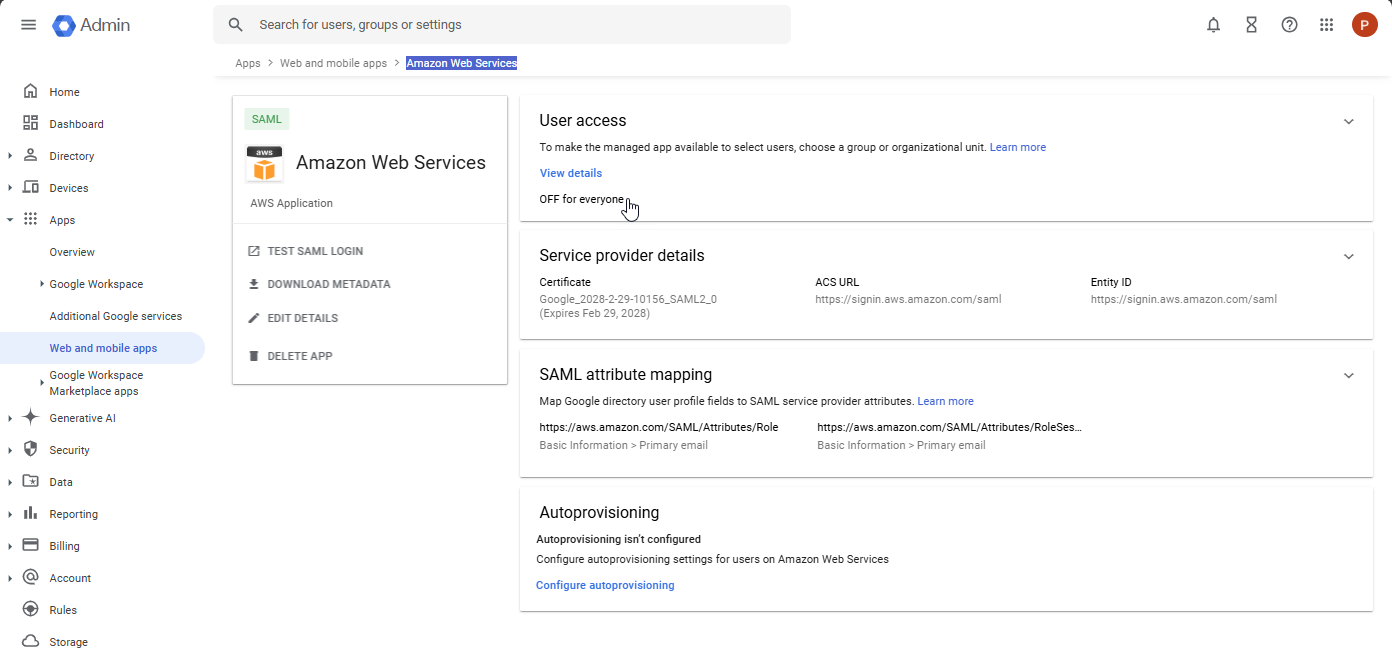Click the Directory person icon
The width and height of the screenshot is (1392, 655).
click(x=30, y=155)
